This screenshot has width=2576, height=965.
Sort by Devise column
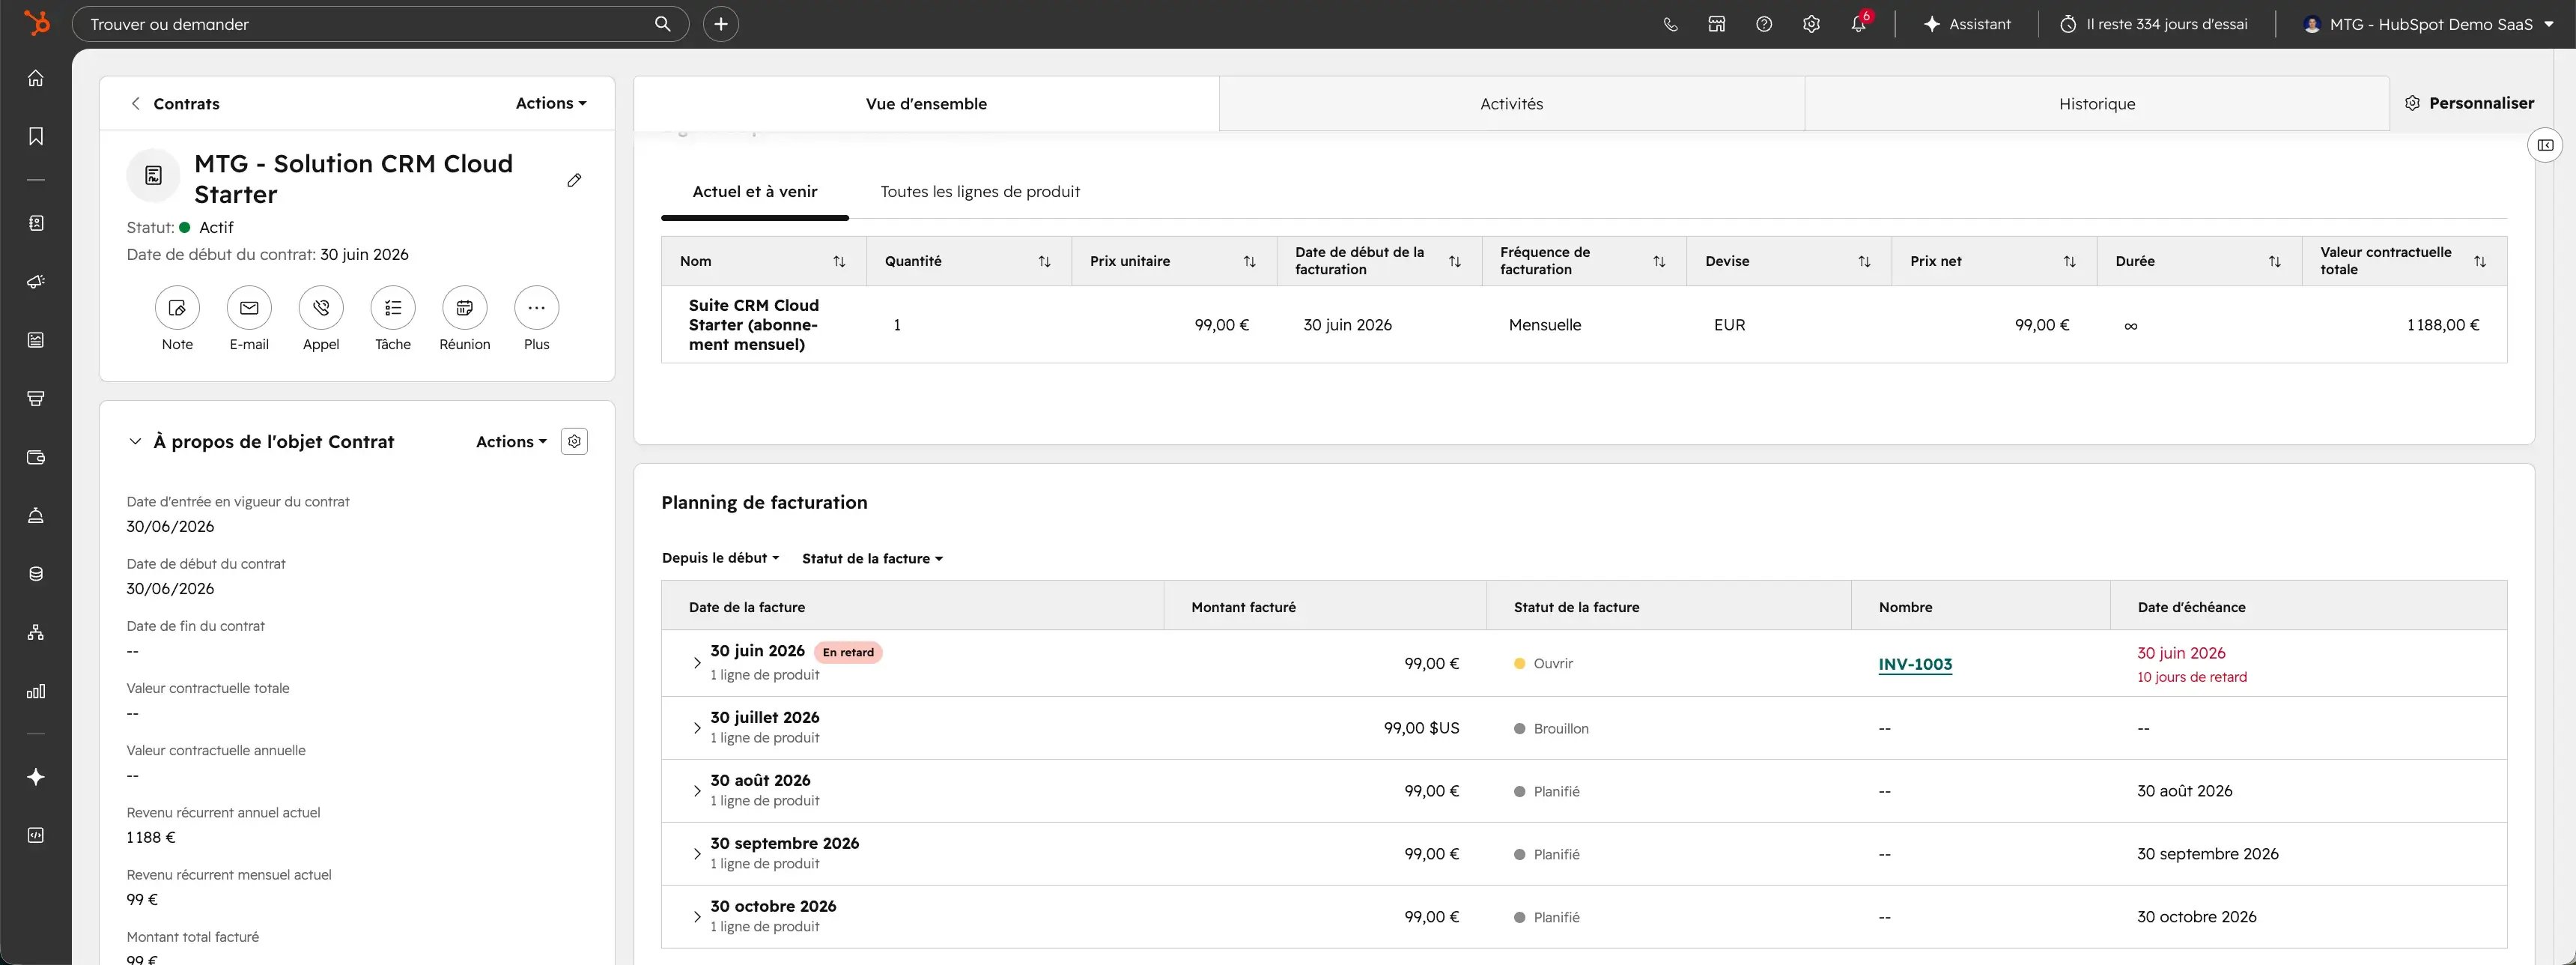(1864, 261)
